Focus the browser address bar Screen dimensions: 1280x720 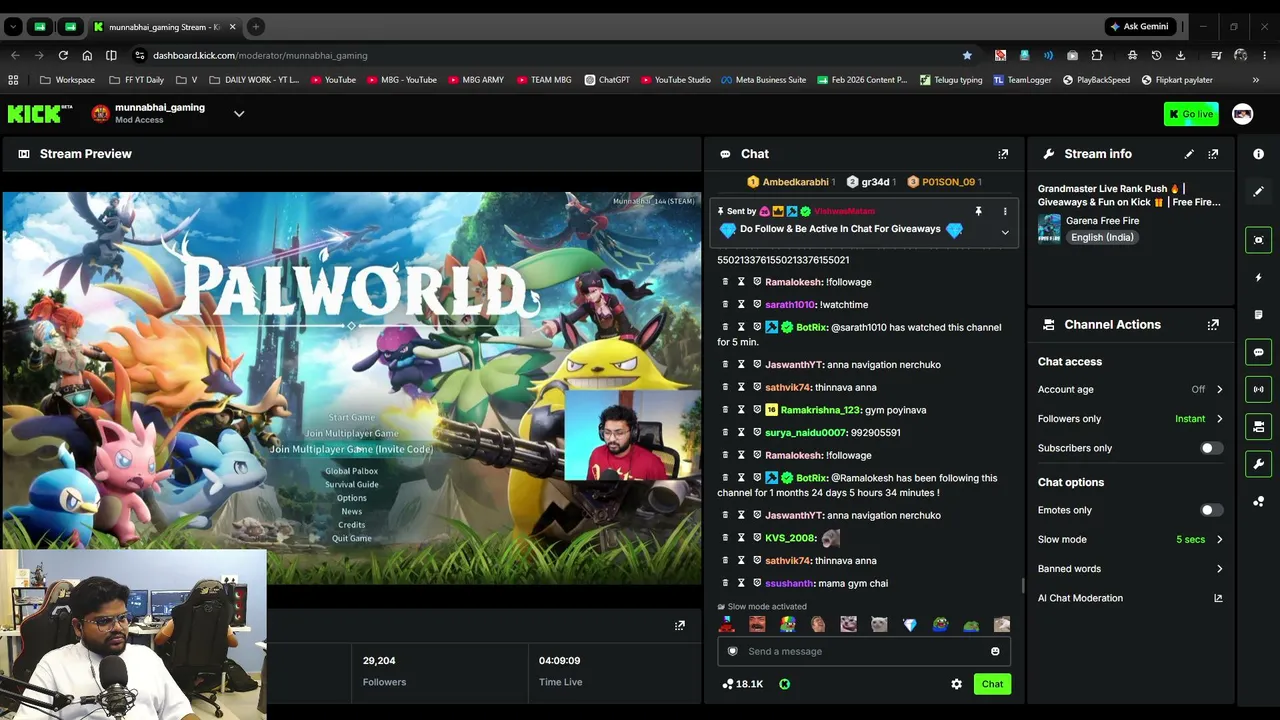(550, 55)
